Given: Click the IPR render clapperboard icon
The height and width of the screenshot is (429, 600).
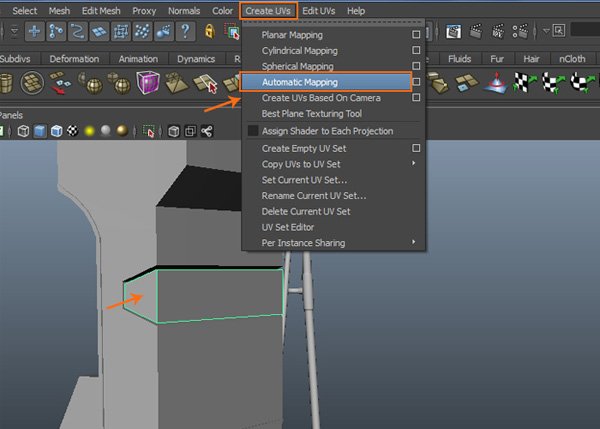Looking at the screenshot, I should 498,31.
